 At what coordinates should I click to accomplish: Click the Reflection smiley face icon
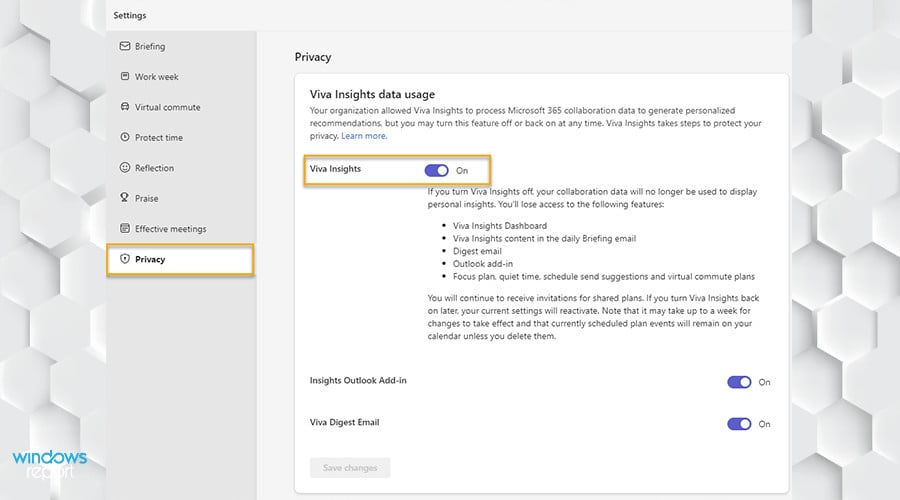coord(125,168)
